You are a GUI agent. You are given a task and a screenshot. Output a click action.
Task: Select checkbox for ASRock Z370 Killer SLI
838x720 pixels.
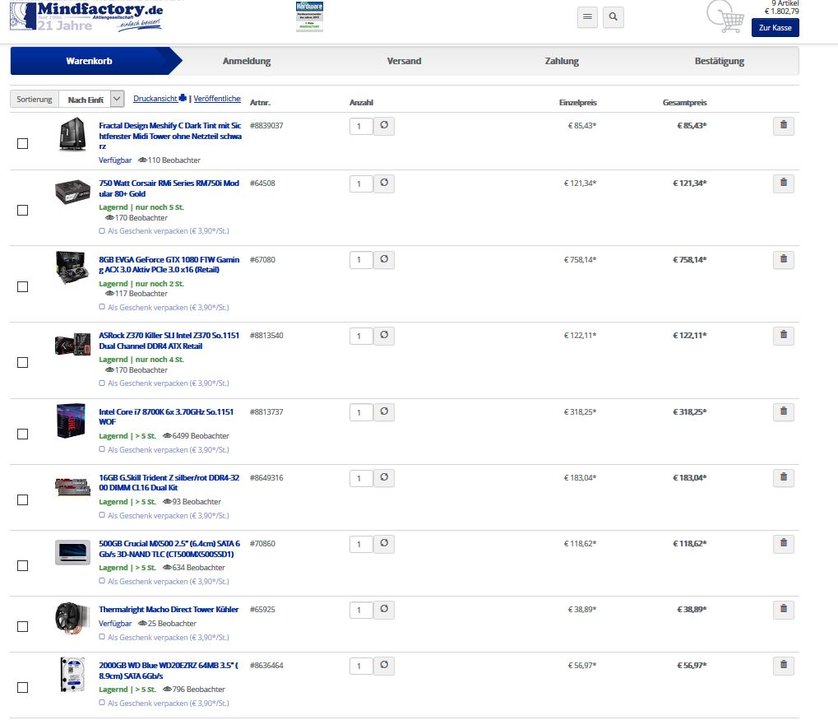pos(23,362)
